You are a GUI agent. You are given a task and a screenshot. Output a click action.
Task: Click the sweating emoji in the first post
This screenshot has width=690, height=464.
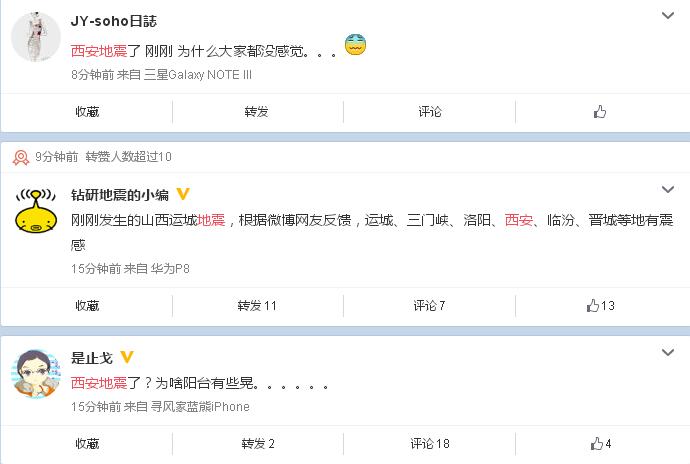point(355,44)
